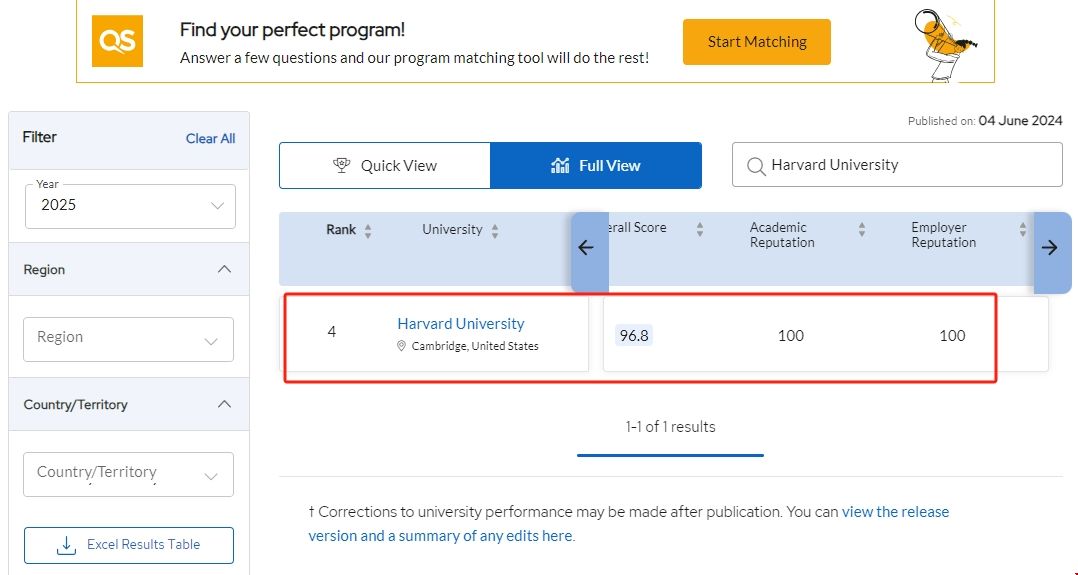This screenshot has height=575, width=1078.
Task: Select the Full View tab
Action: click(x=596, y=166)
